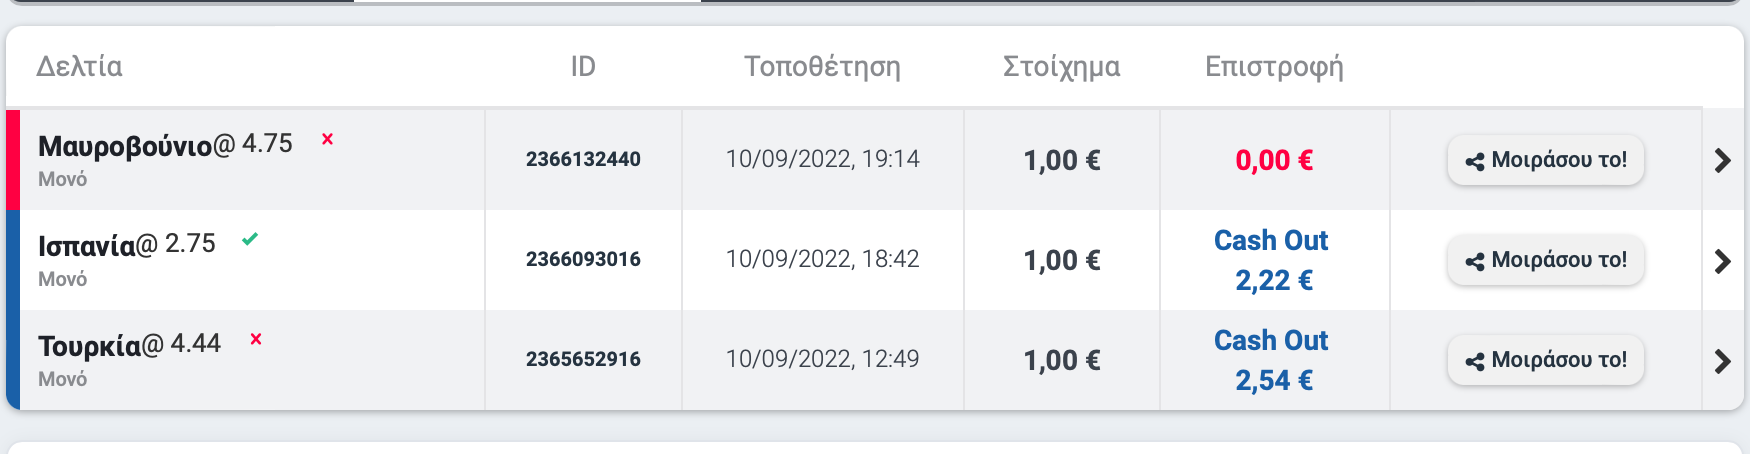Cash Out the Τουρκία bet for 2,54 €
This screenshot has width=1750, height=454.
coord(1272,360)
